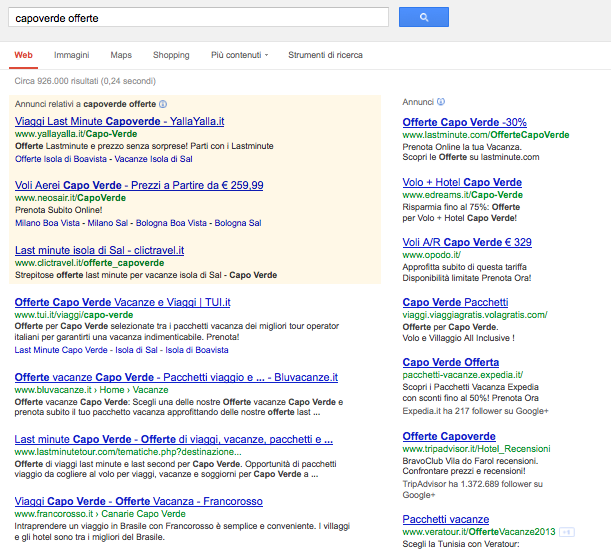Screen dimensions: 611x549
Task: Open the 'Volo + Hotel Capo Verde' edreams ad
Action: point(462,182)
